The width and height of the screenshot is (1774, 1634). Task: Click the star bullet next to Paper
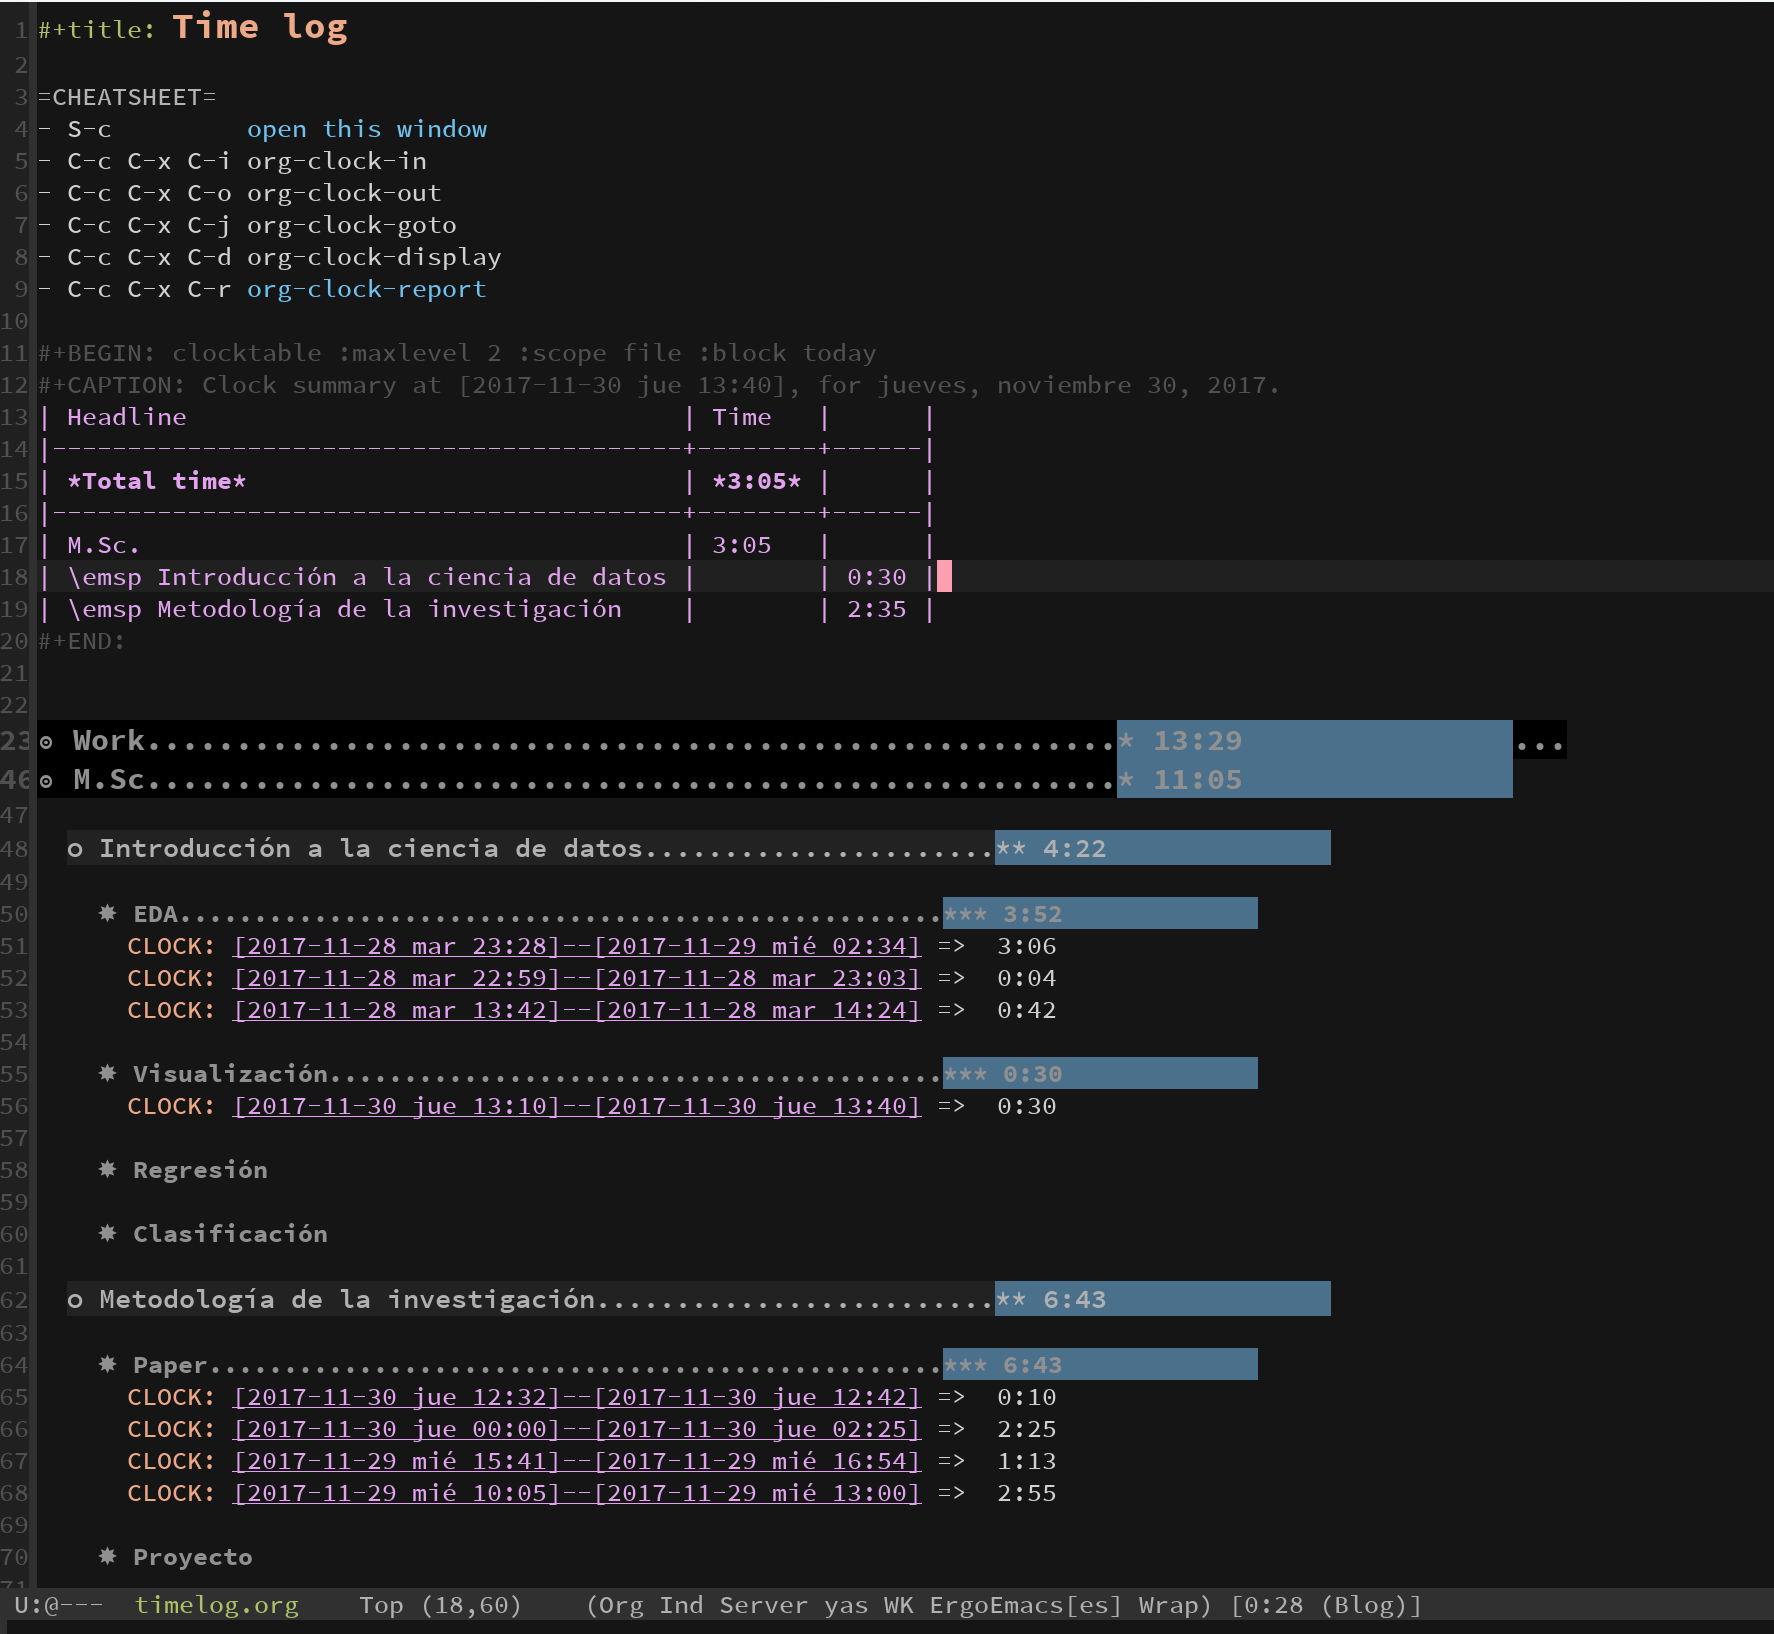coord(108,1364)
